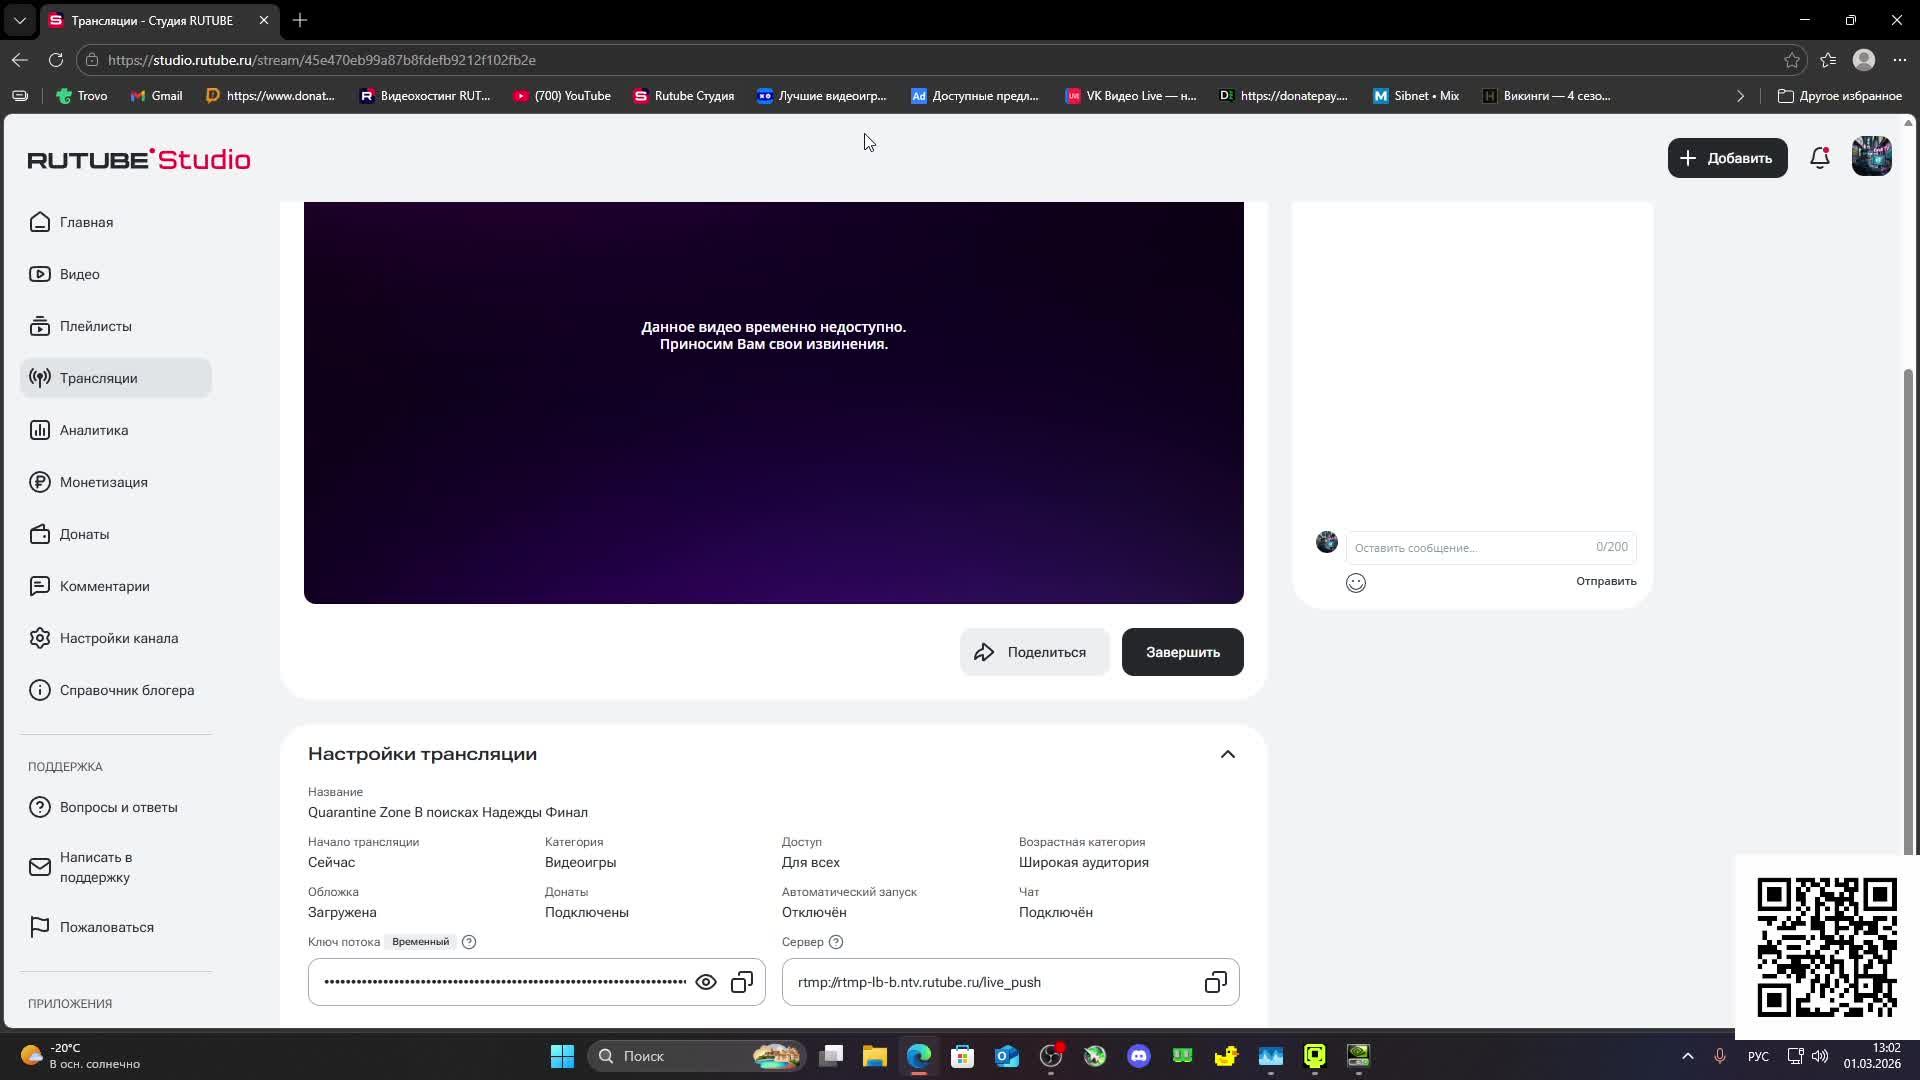The width and height of the screenshot is (1920, 1080).
Task: Go to Донаты in the sidebar
Action: 84,534
